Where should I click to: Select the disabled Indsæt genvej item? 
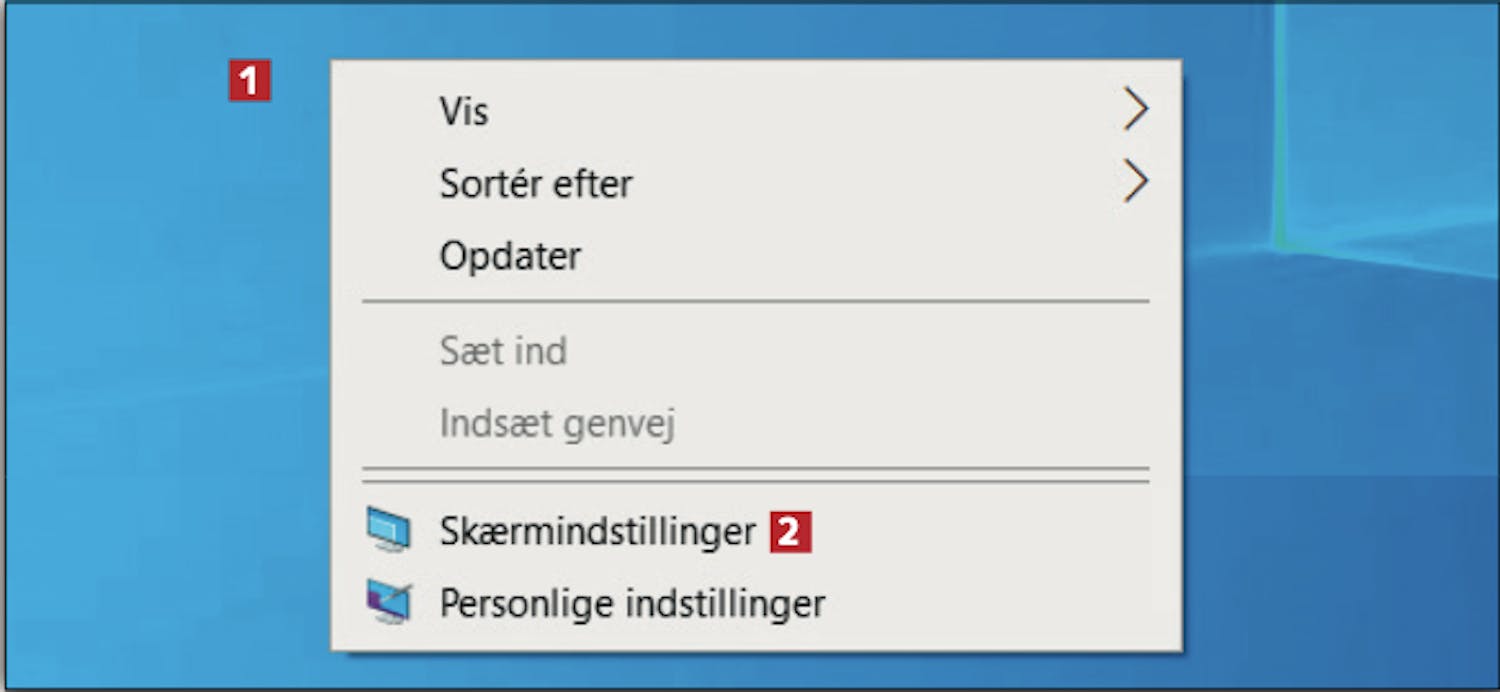[x=756, y=424]
